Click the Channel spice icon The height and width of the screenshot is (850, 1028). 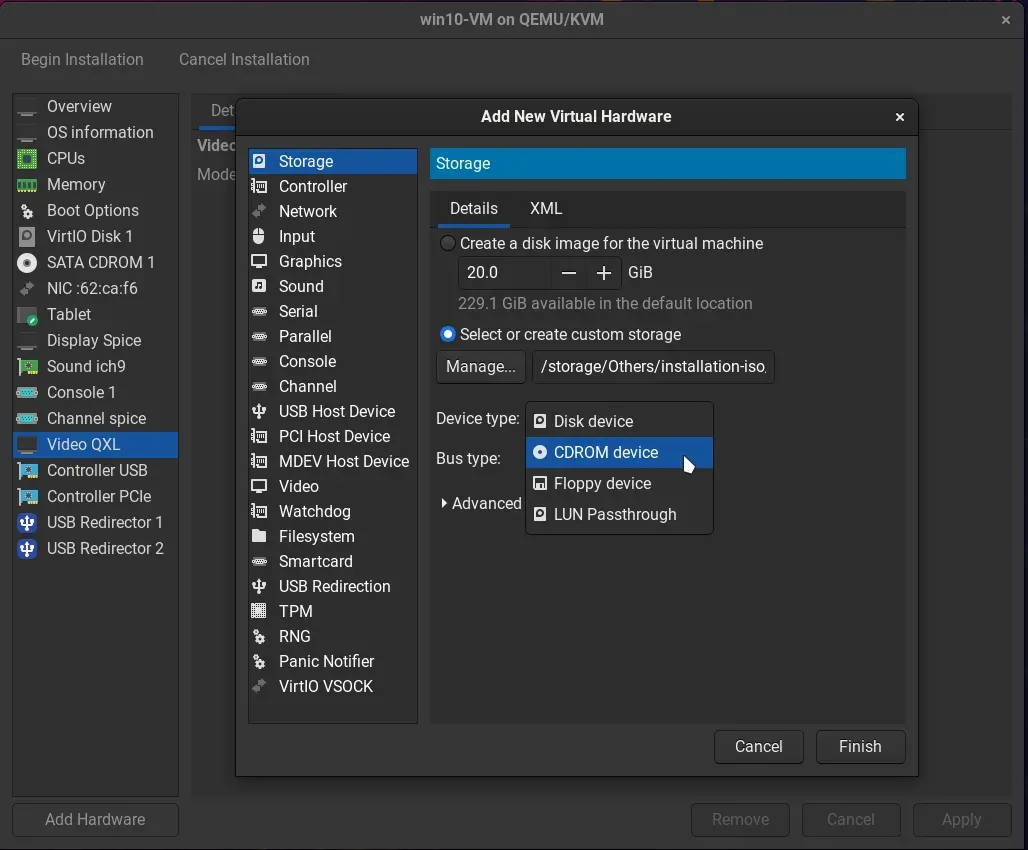coord(27,418)
